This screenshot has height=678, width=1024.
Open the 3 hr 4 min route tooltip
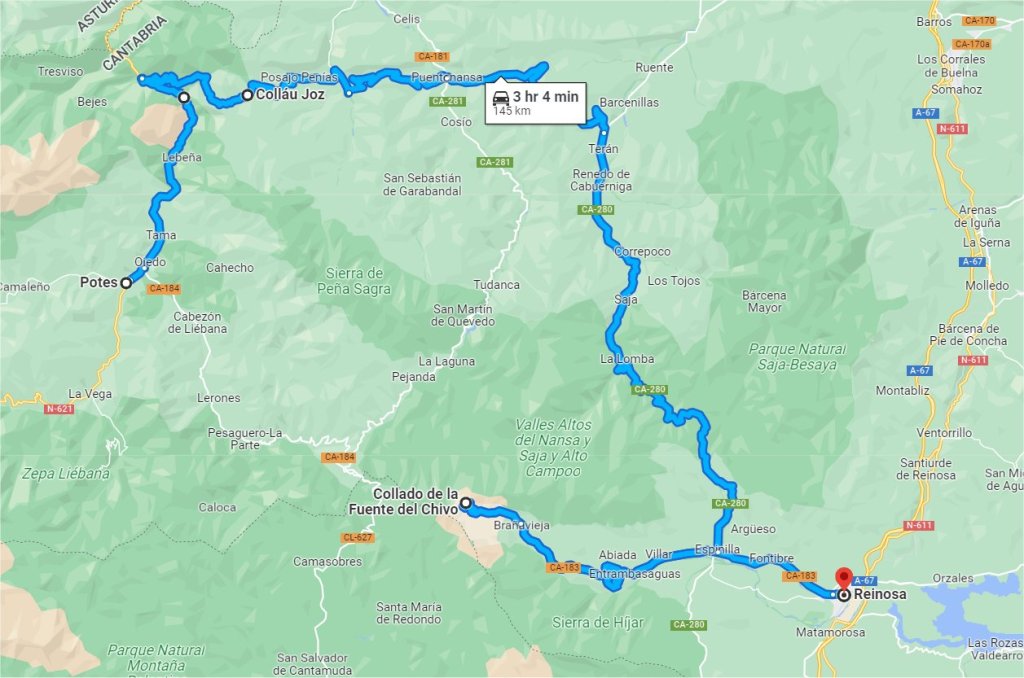(x=536, y=103)
